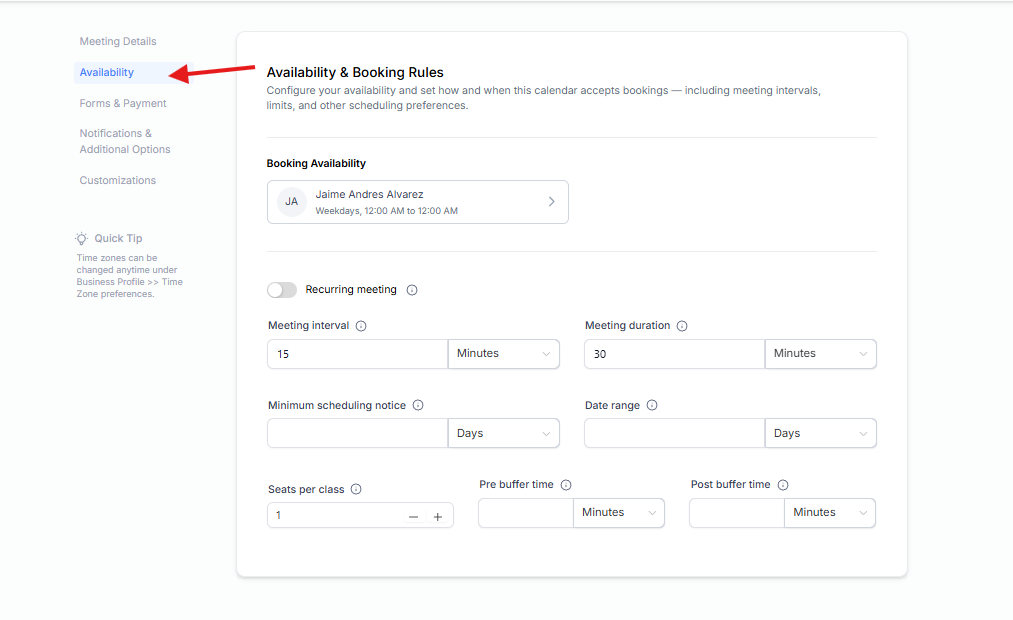Increase seats per class with plus
The height and width of the screenshot is (620, 1013).
pos(438,517)
